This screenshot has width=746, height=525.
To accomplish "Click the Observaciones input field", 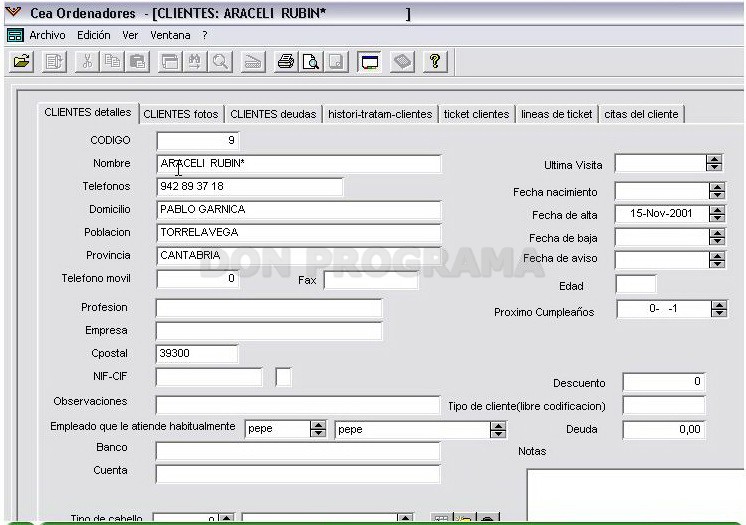I will 298,405.
